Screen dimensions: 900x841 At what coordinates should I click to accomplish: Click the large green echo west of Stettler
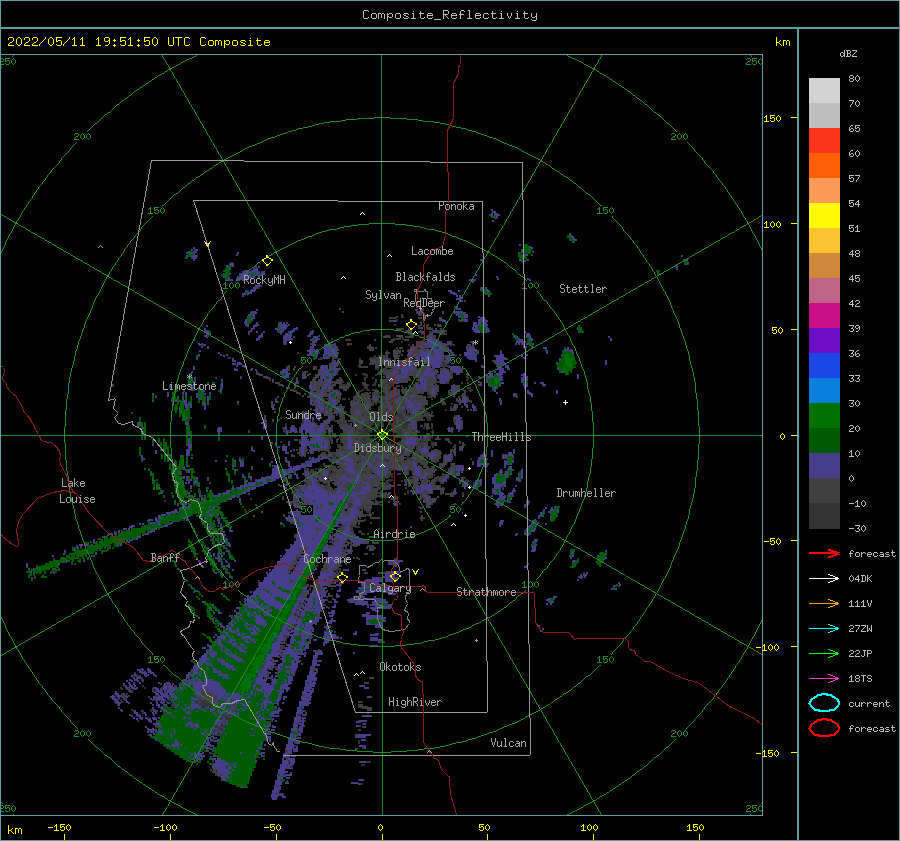pos(567,361)
